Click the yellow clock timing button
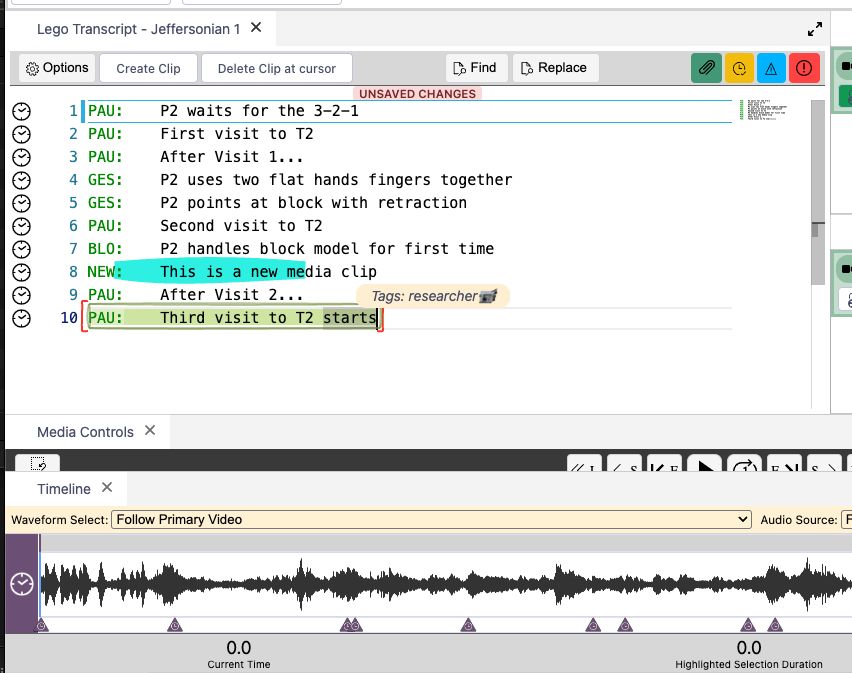852x673 pixels. [x=739, y=68]
